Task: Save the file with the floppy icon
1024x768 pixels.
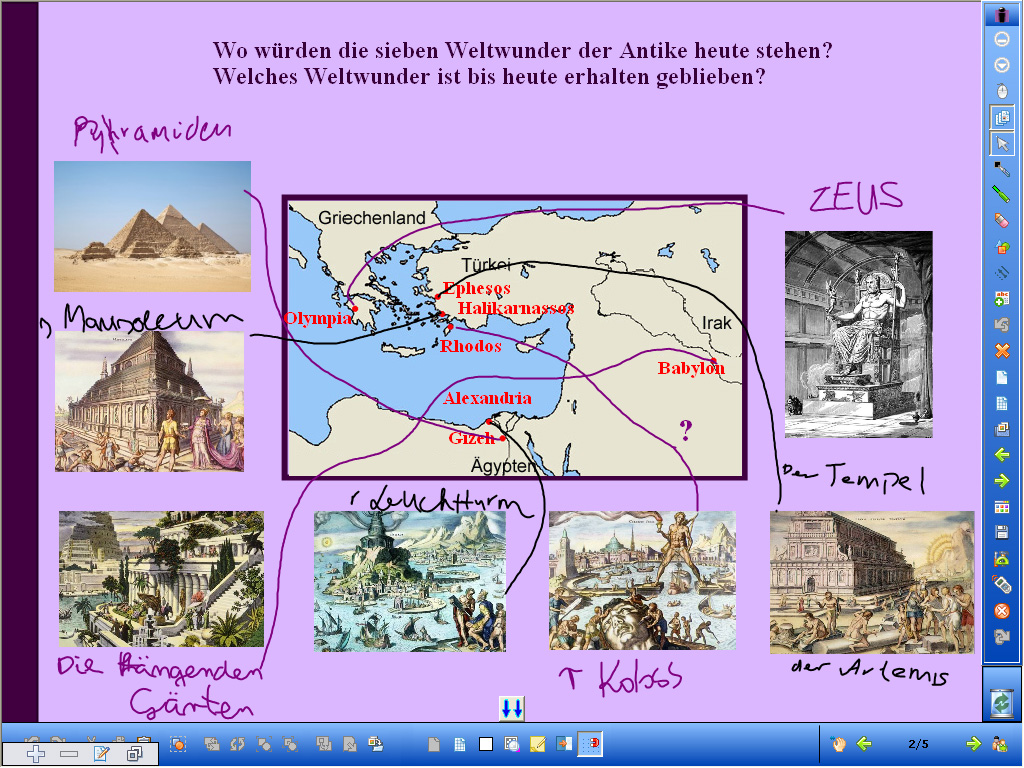Action: 1002,533
